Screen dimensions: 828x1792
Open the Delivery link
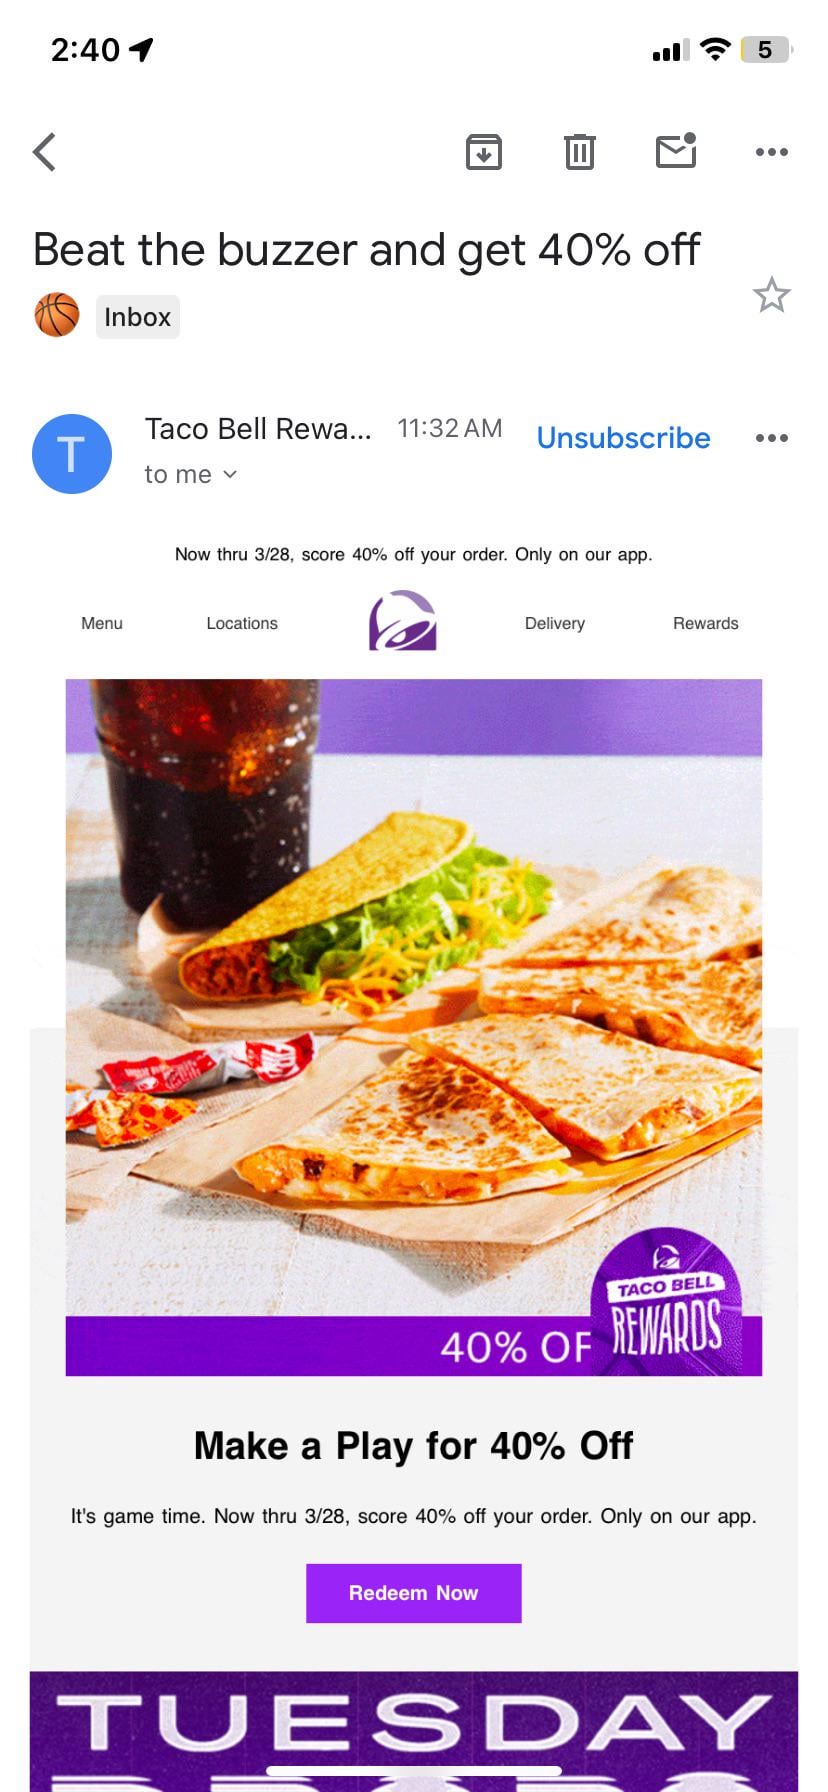(555, 623)
